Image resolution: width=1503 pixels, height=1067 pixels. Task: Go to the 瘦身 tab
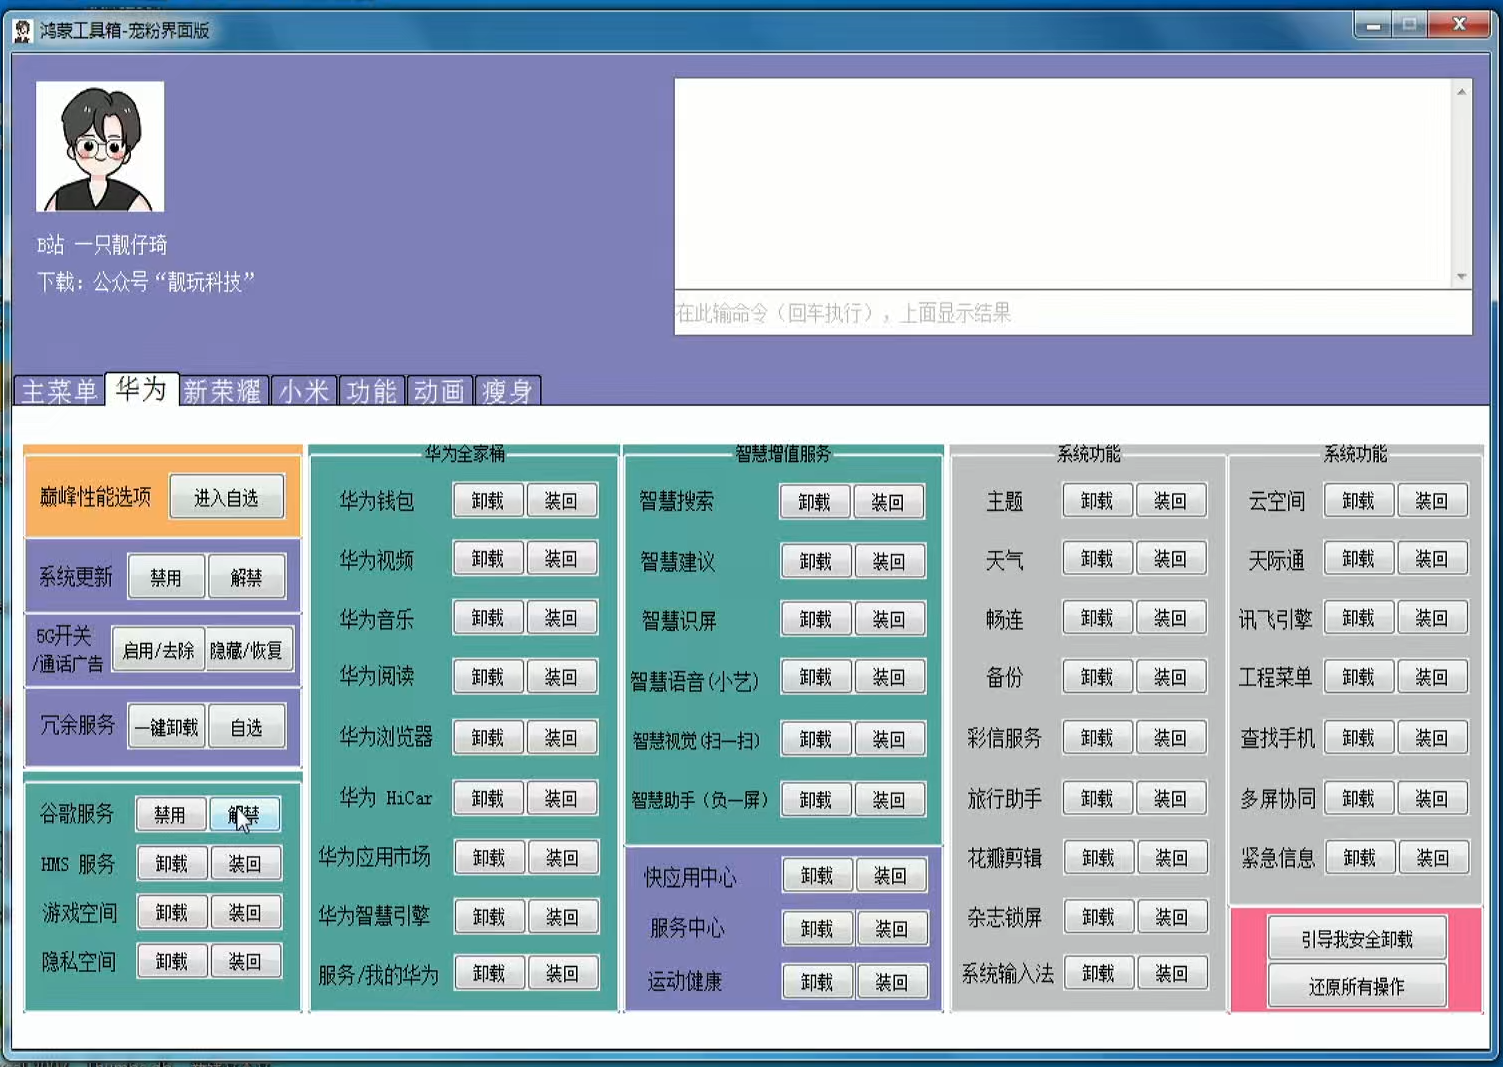pyautogui.click(x=507, y=390)
